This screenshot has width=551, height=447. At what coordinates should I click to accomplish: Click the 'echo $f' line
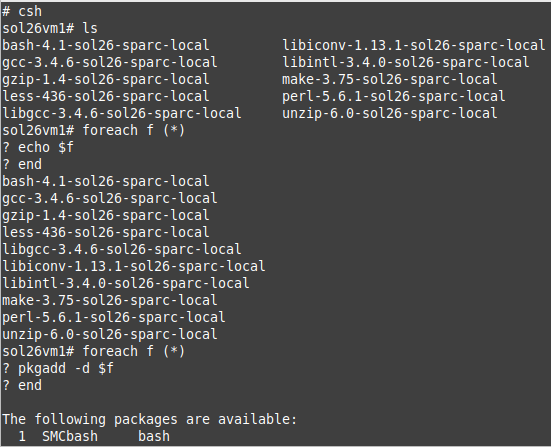click(x=38, y=147)
